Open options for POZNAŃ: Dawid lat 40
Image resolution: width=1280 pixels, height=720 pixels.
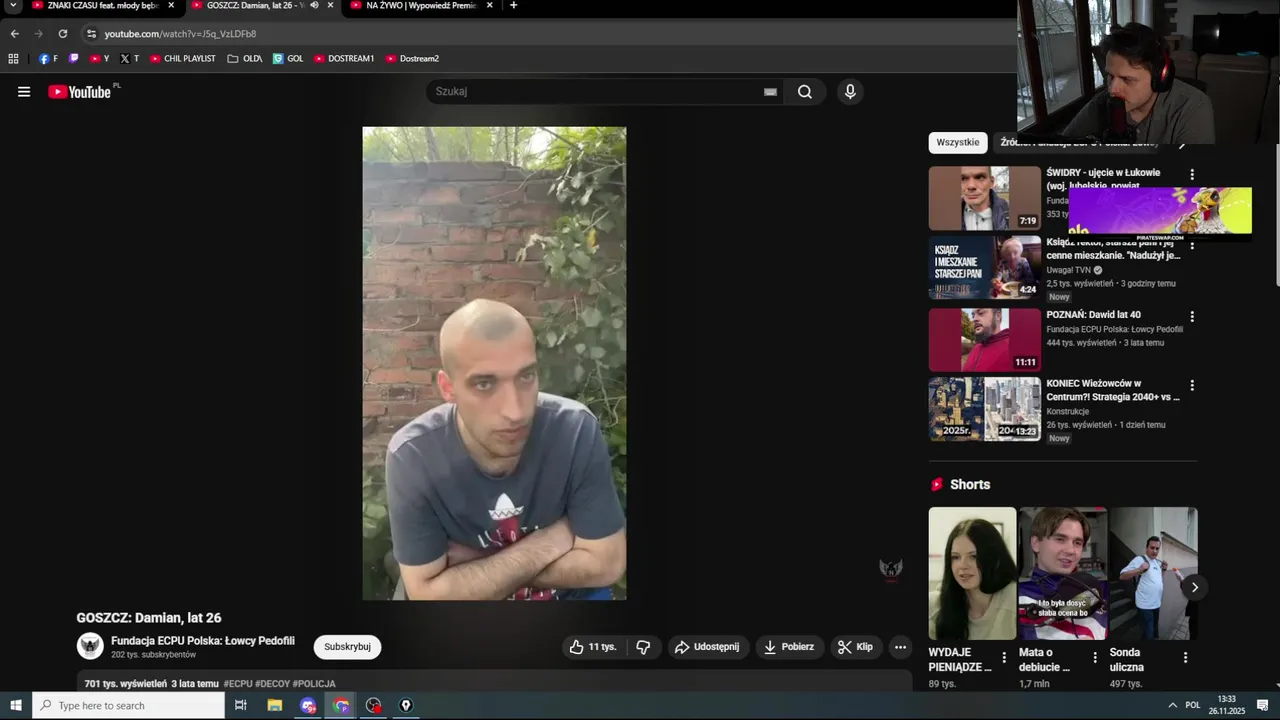click(x=1191, y=316)
